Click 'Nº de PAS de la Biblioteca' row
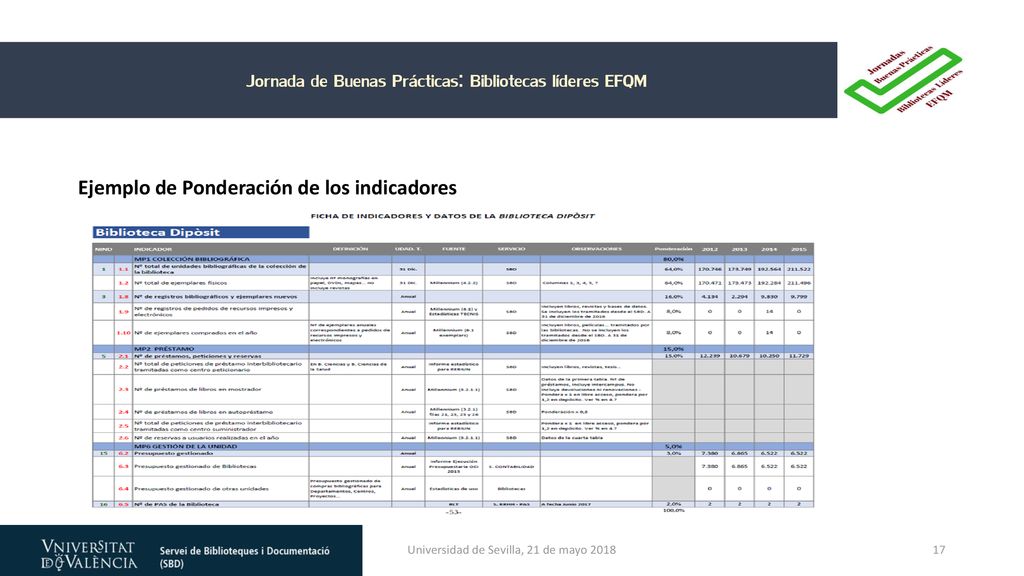 (453, 504)
